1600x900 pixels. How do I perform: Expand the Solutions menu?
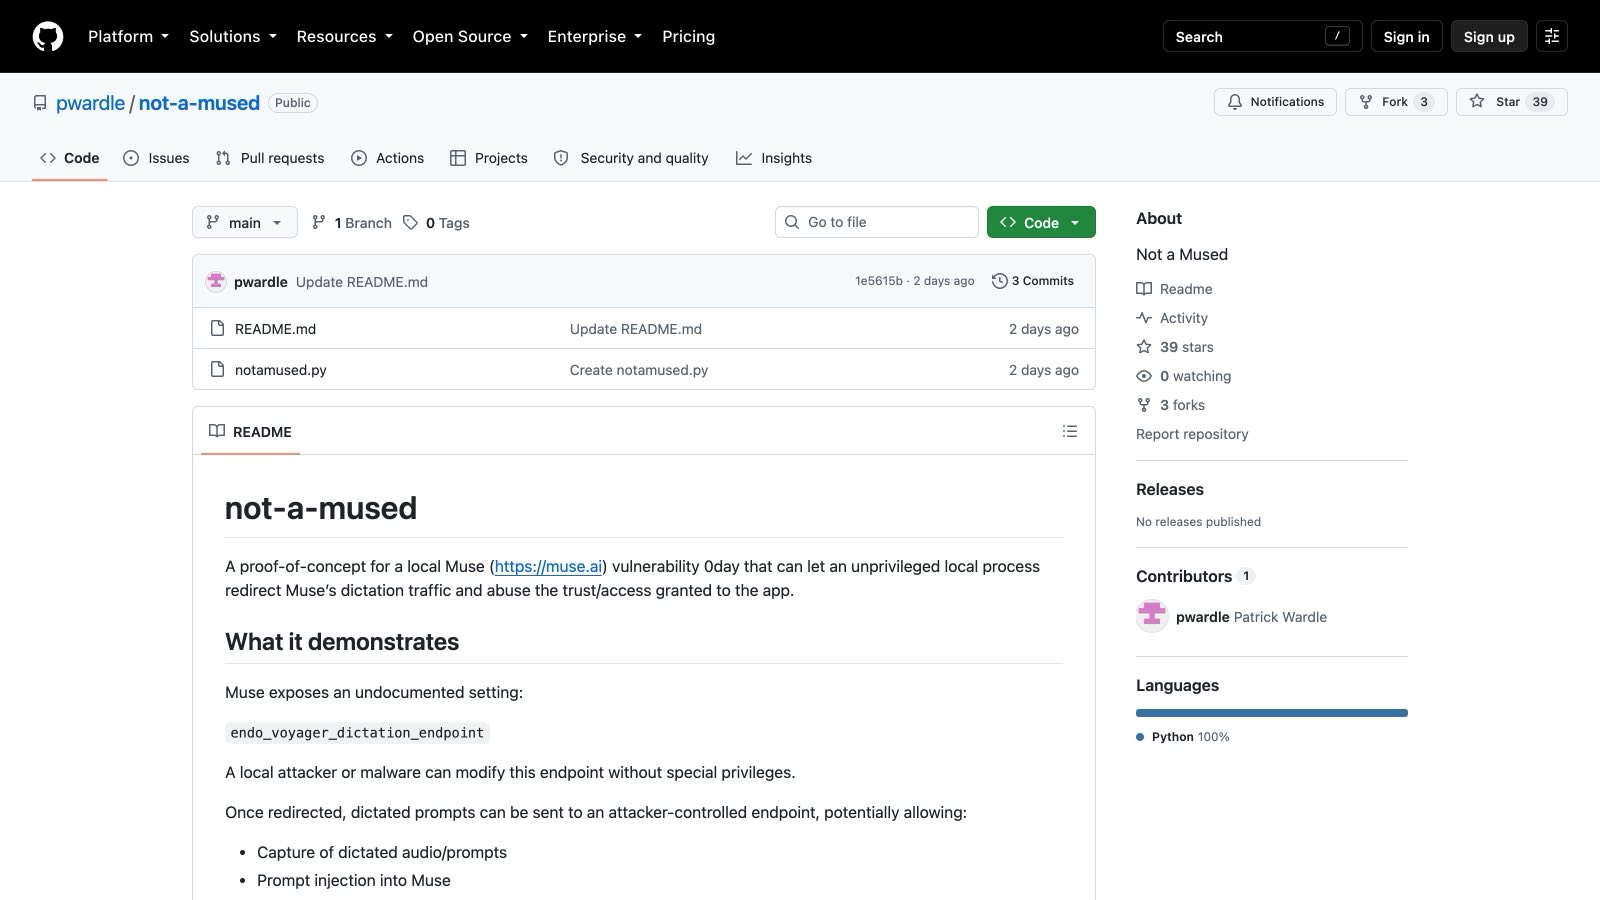tap(233, 36)
